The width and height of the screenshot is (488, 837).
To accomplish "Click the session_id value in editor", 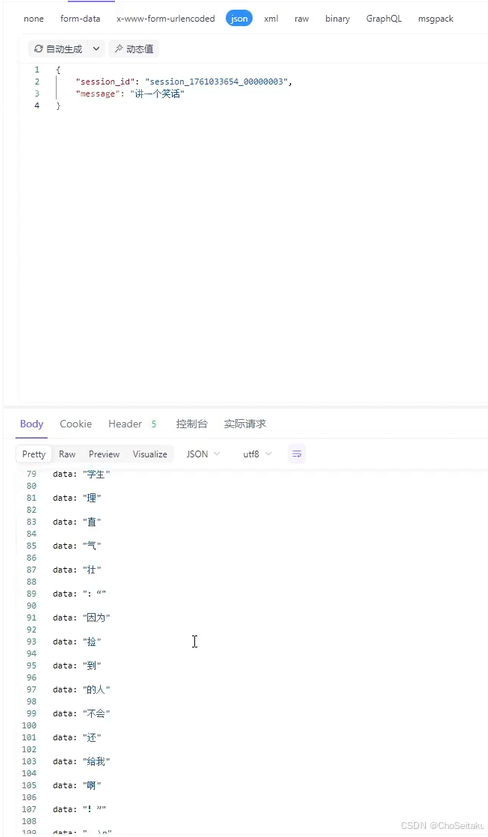I will point(216,82).
